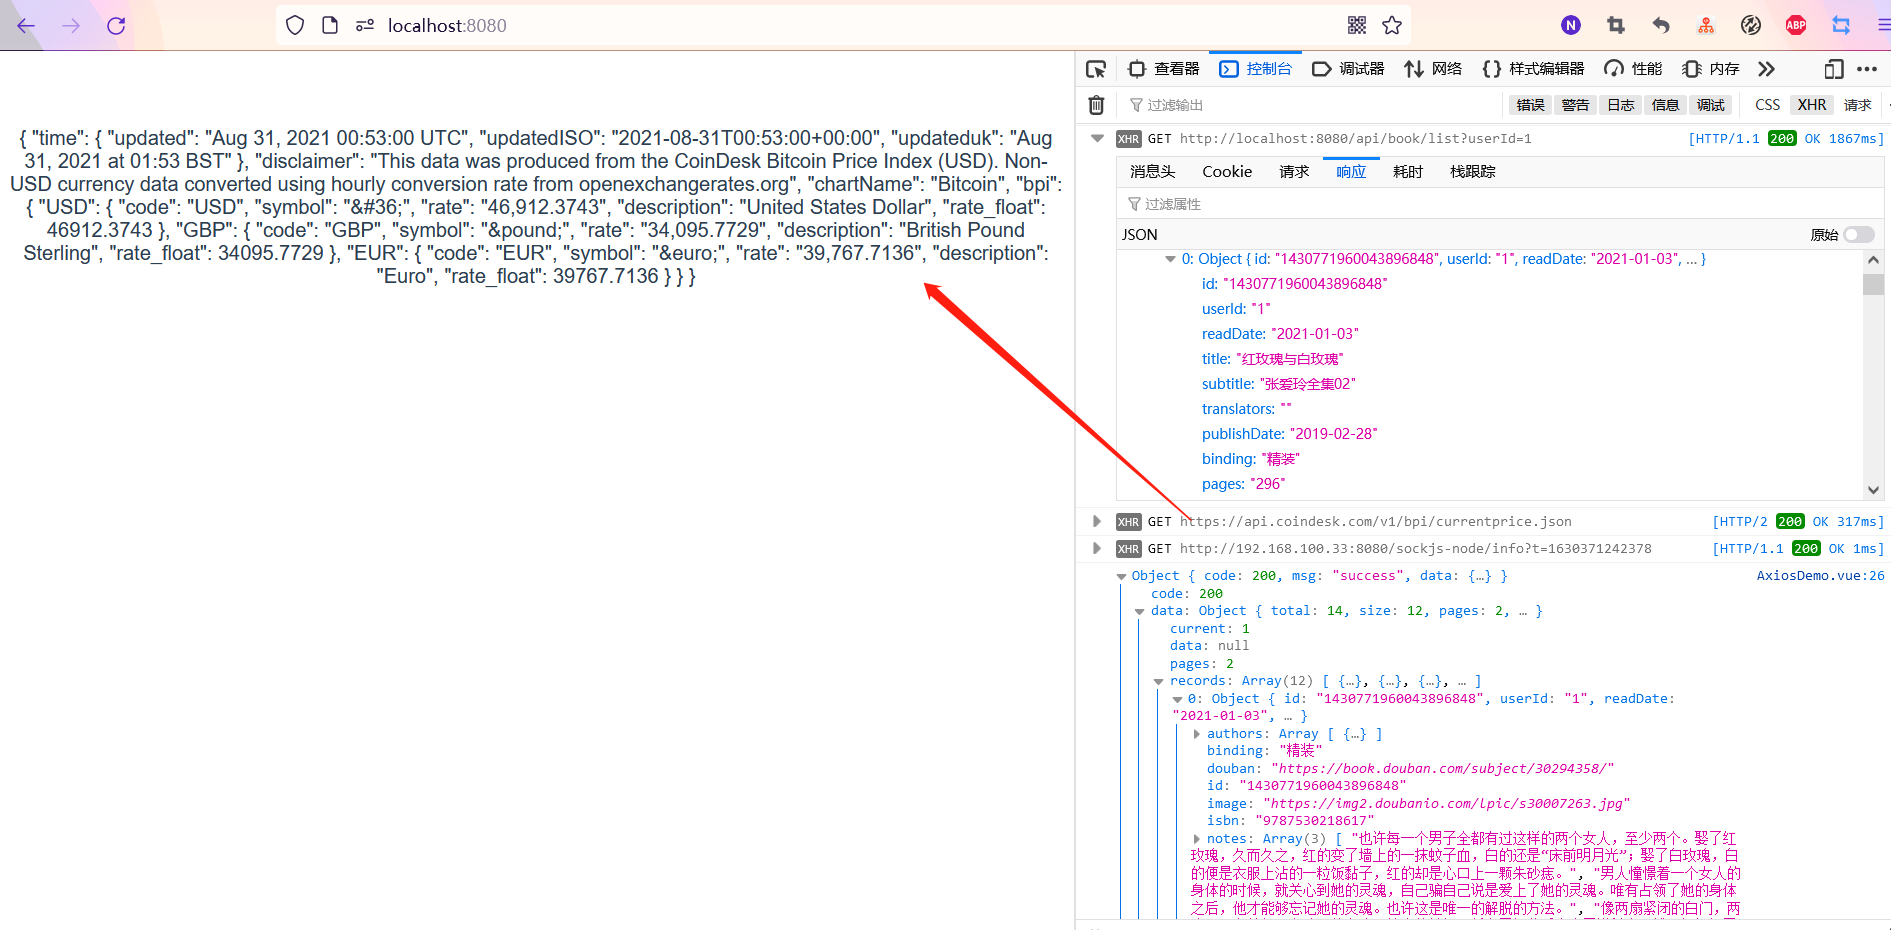Click the undo arrow toolbar icon
Viewport: 1891px width, 930px height.
point(1661,26)
